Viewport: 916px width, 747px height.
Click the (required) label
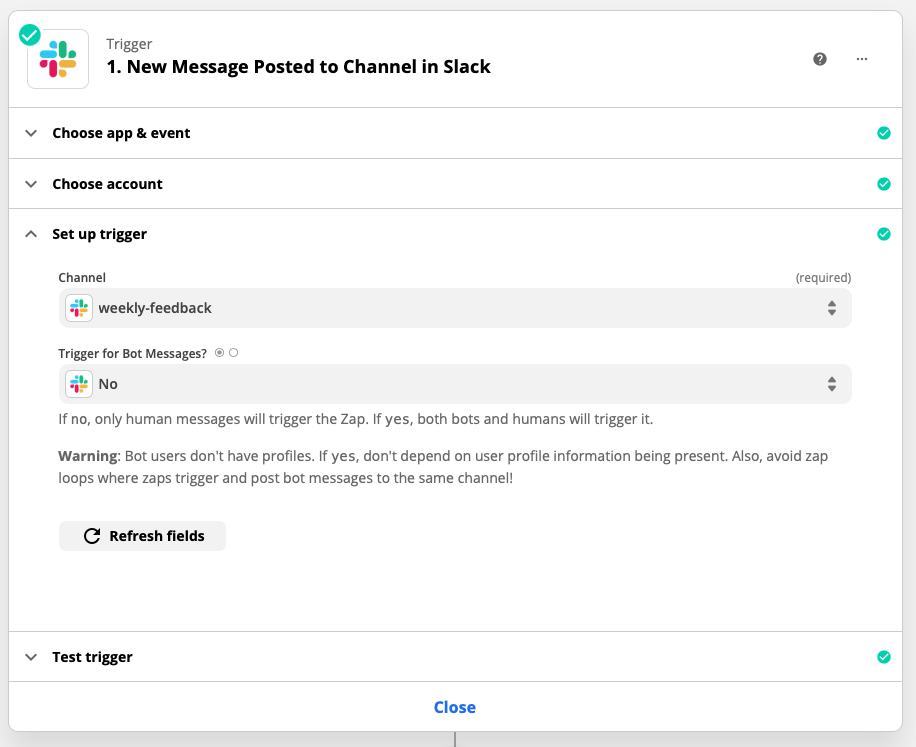click(x=823, y=277)
